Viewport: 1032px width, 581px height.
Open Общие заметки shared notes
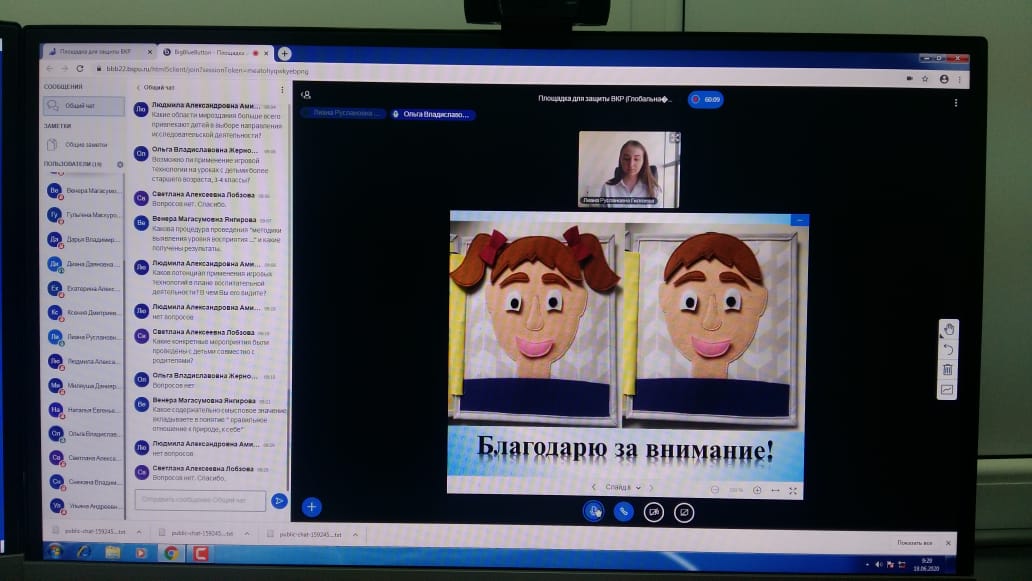(84, 145)
